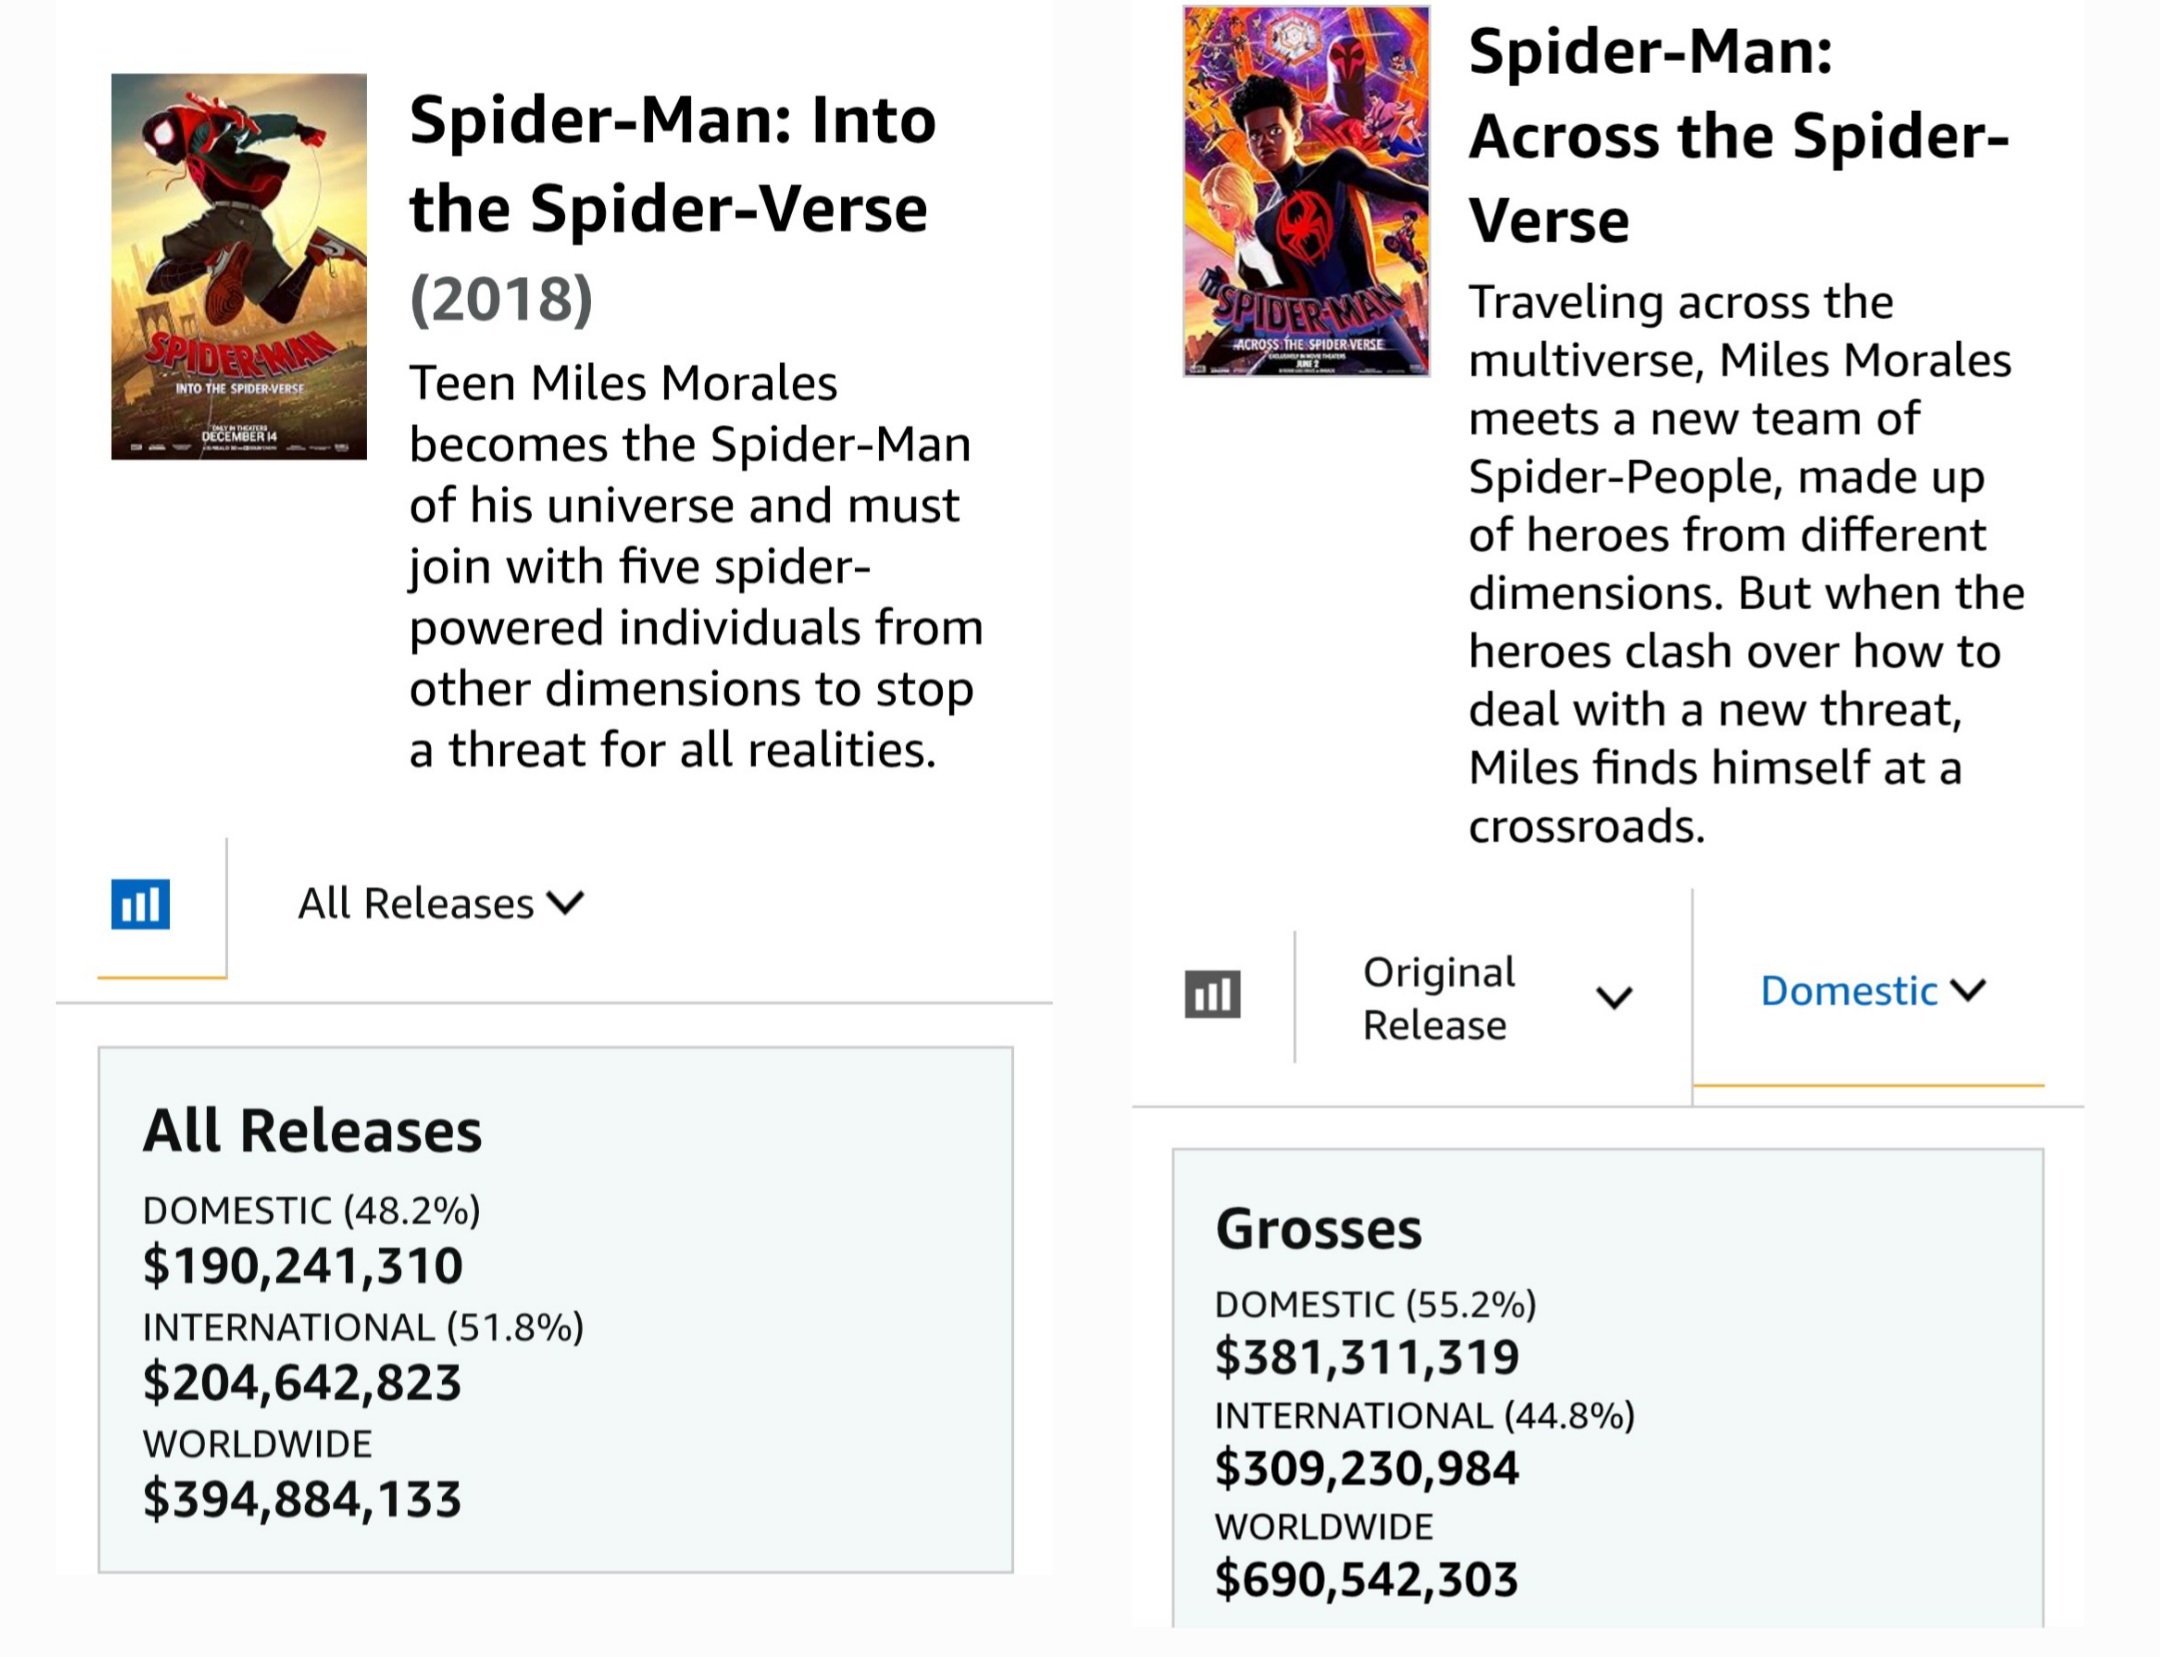The image size is (2160, 1657).
Task: Click the chevron next to Domestic
Action: (1968, 990)
